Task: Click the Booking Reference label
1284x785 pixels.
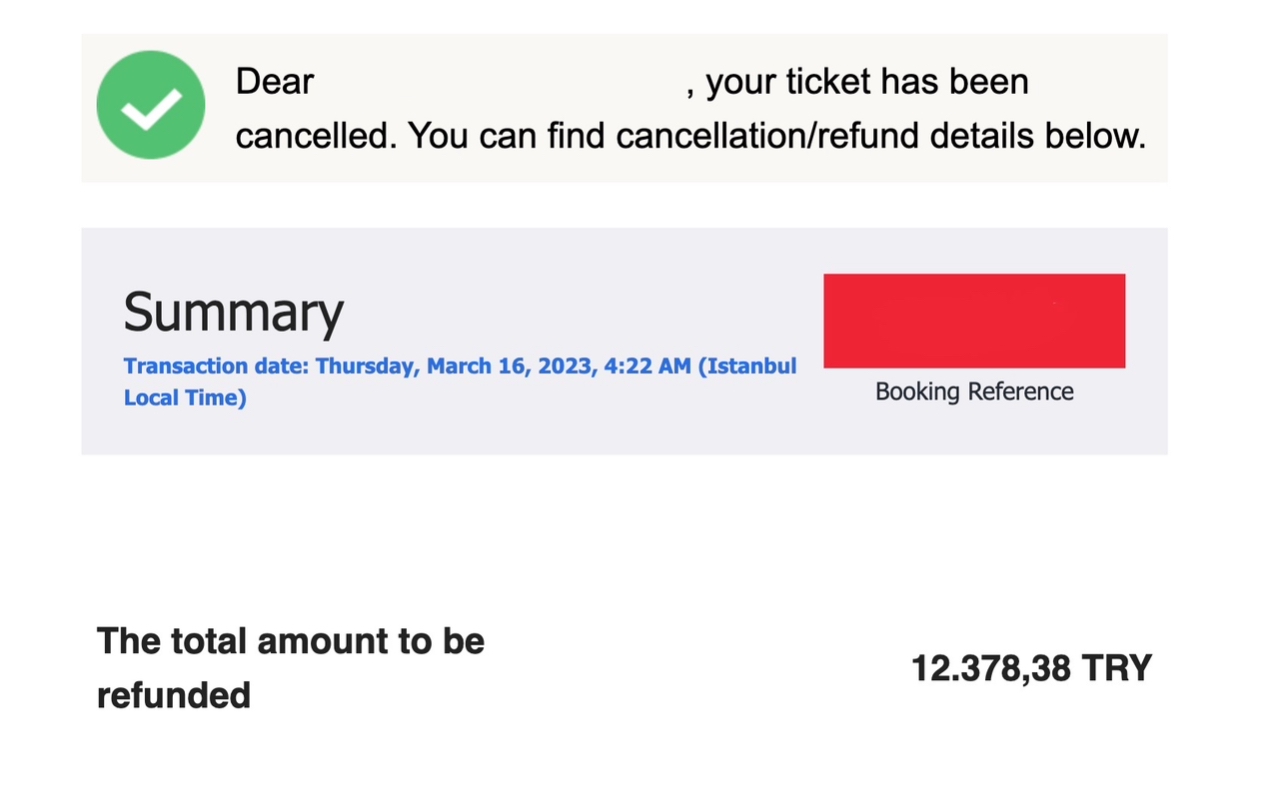Action: tap(974, 392)
